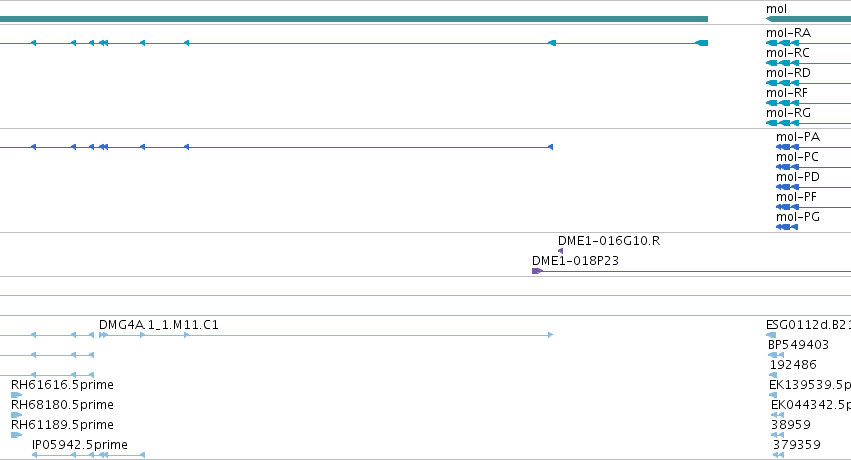
Task: Click the DME1-016G10.R feature label
Action: (x=609, y=241)
